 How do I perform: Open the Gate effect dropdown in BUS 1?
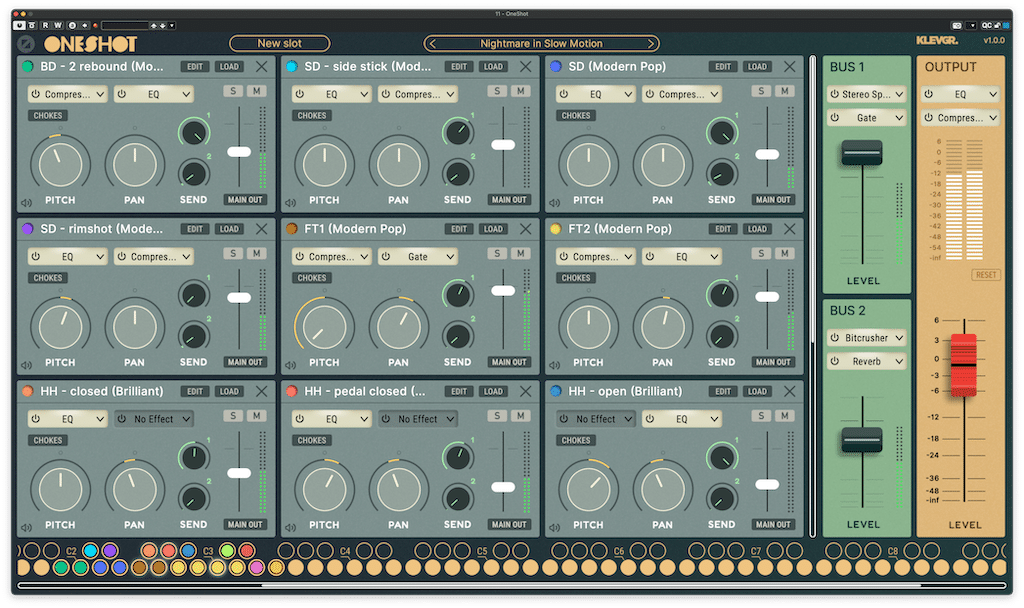(866, 117)
